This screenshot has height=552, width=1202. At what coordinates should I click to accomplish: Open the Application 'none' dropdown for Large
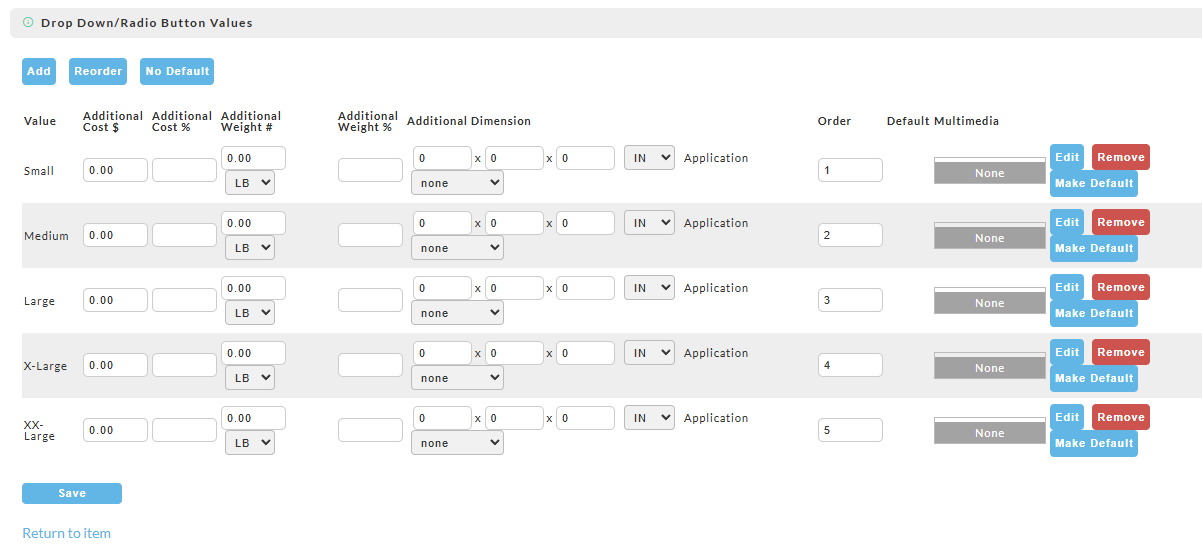[457, 313]
